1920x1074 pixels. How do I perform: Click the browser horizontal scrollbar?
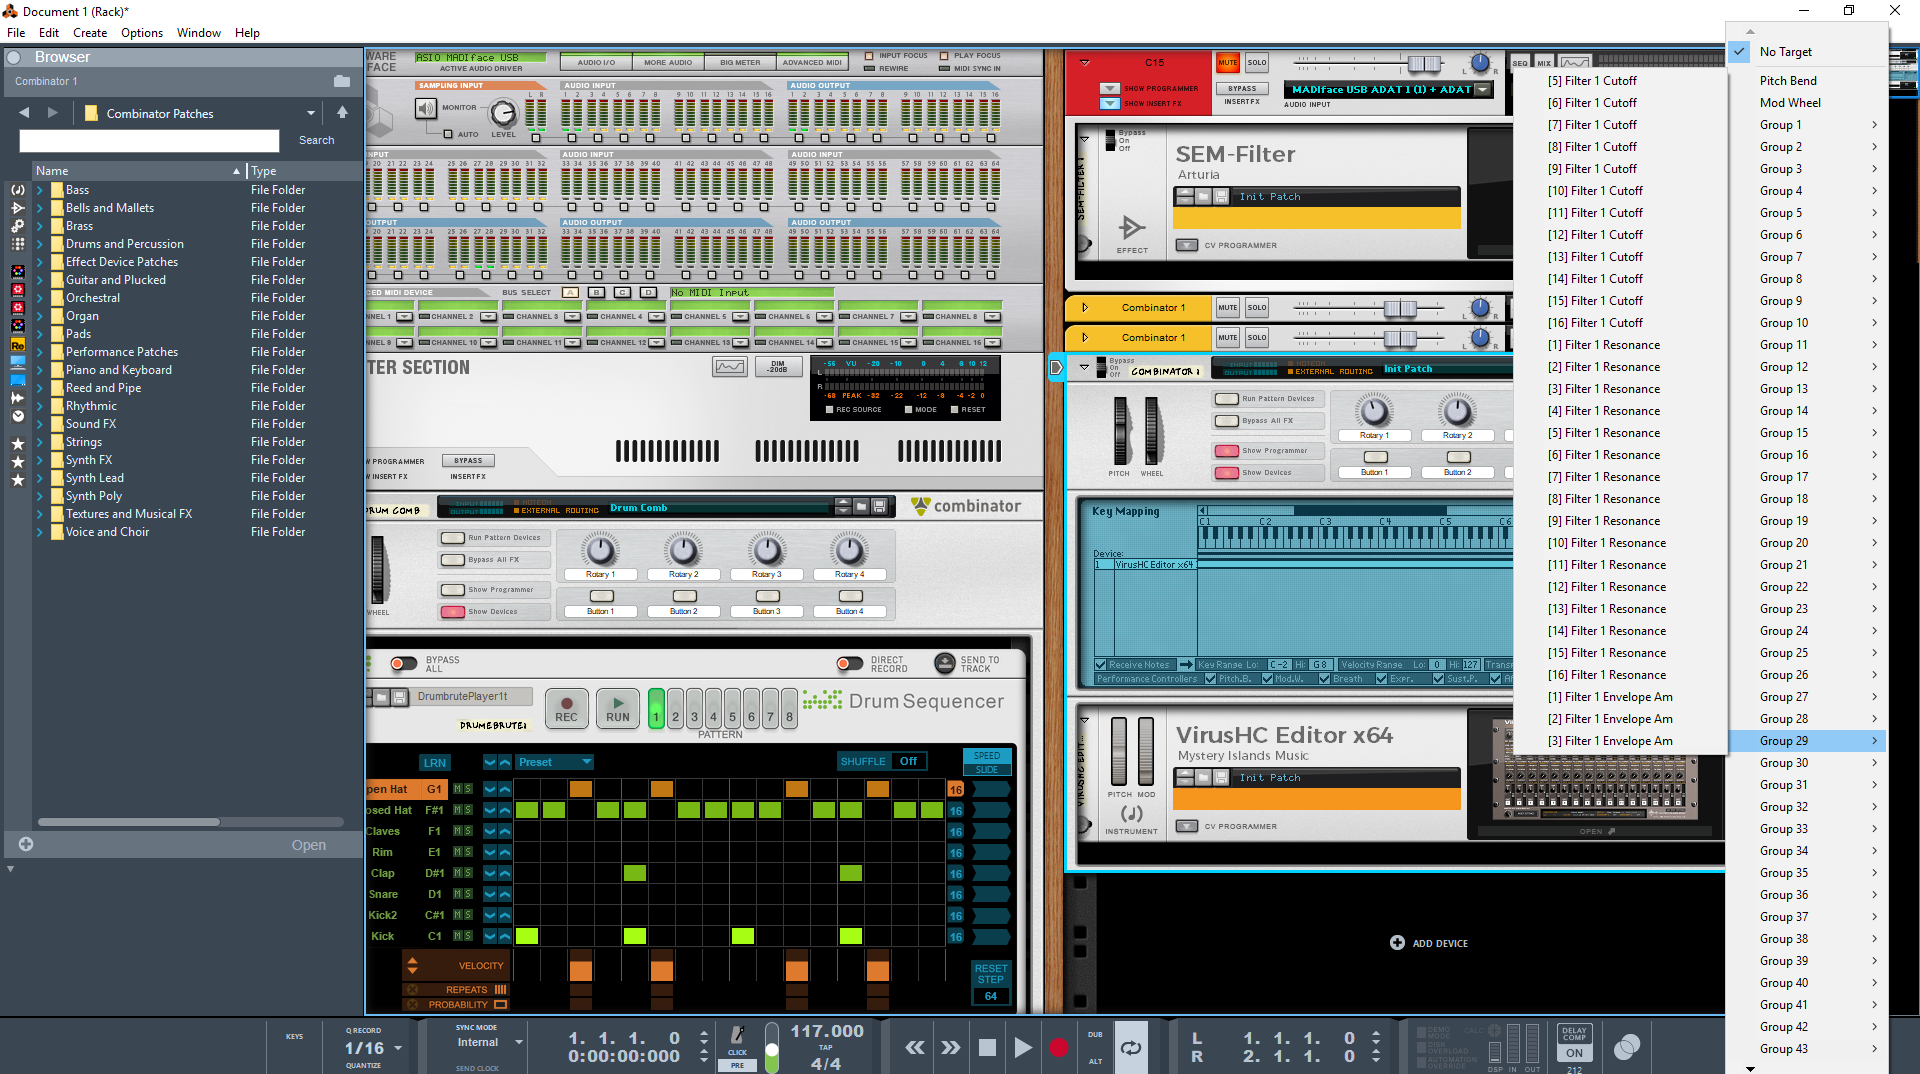coord(129,822)
